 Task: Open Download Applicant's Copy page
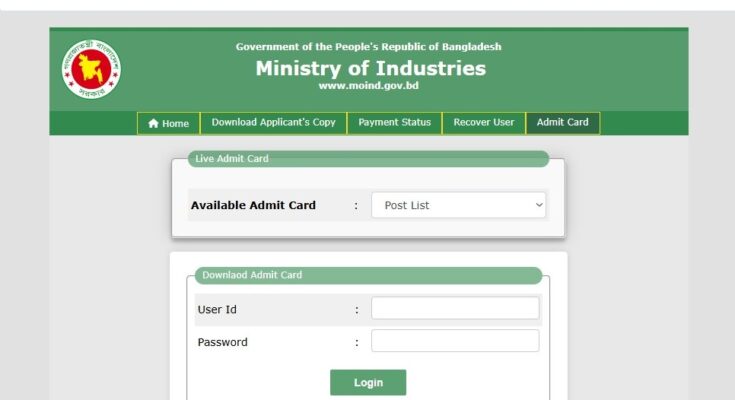(x=273, y=123)
